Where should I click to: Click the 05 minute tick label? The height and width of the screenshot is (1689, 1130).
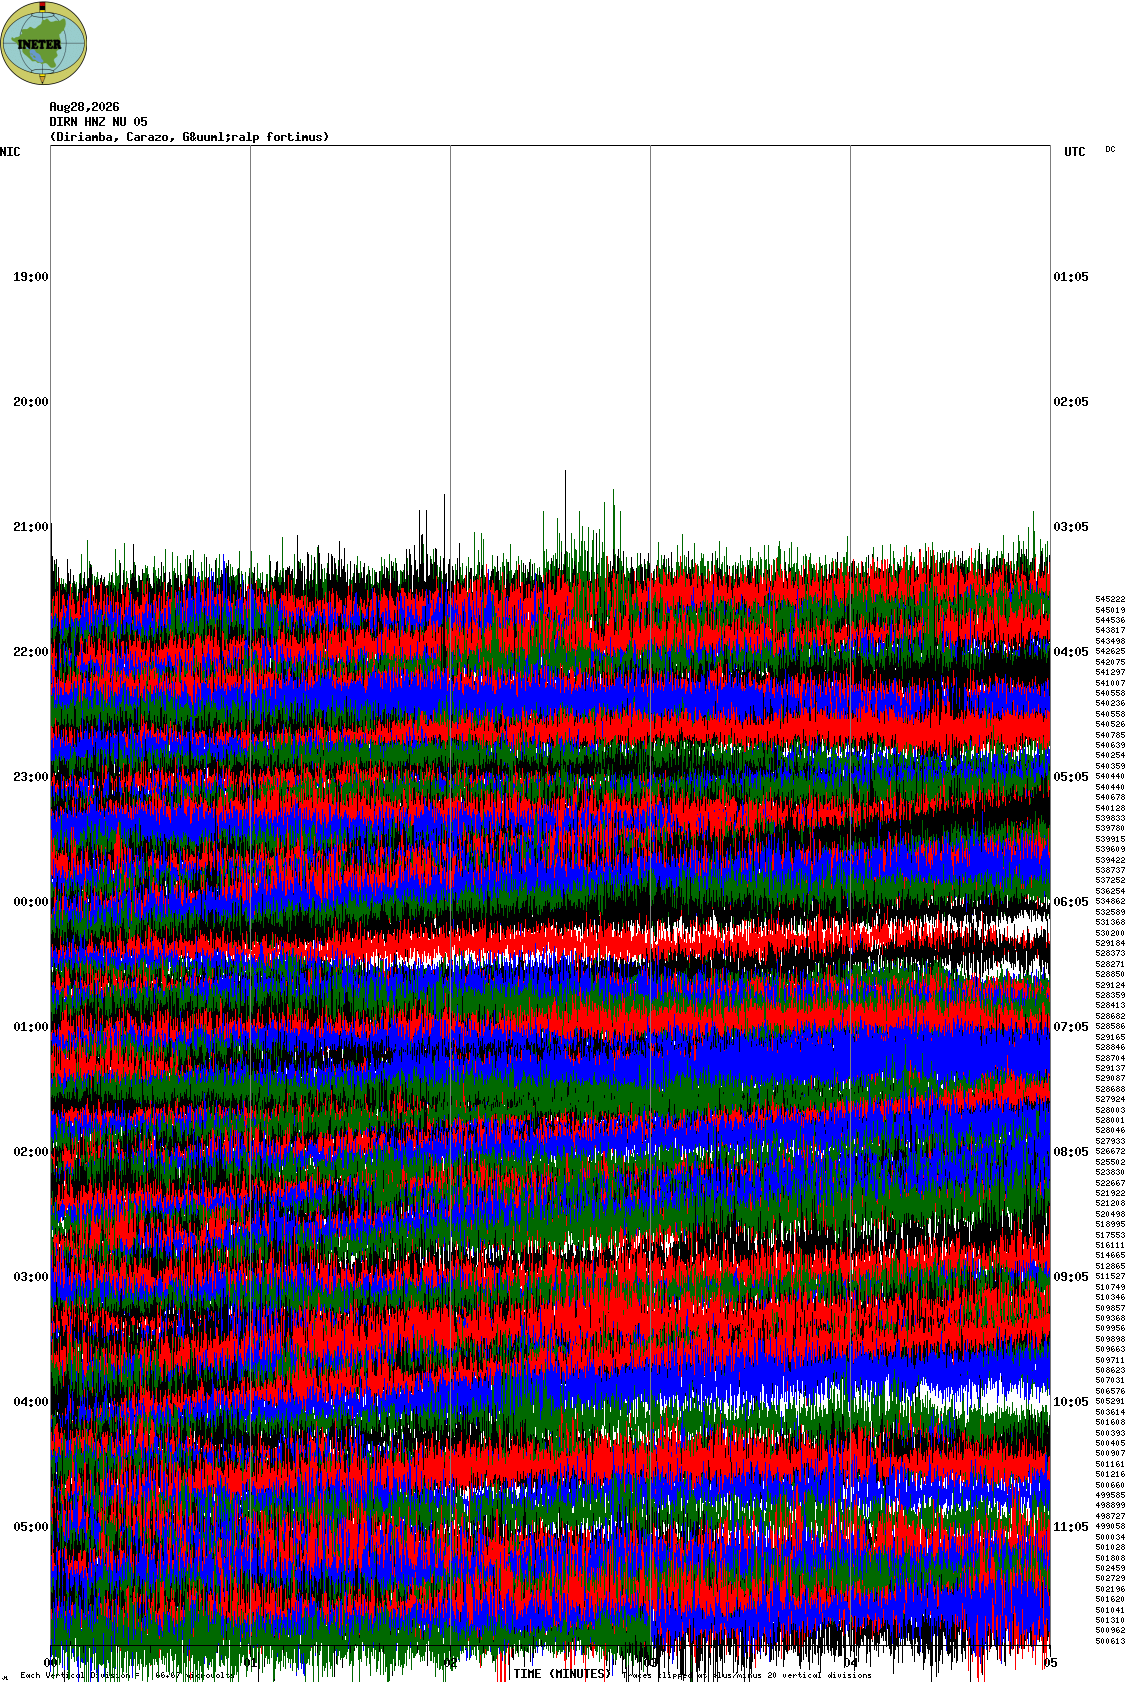point(1051,1663)
